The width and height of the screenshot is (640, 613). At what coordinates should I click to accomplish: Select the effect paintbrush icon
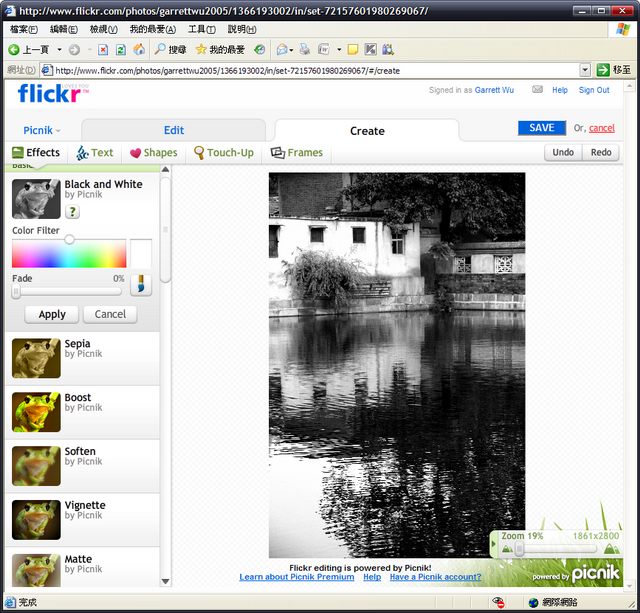[141, 285]
